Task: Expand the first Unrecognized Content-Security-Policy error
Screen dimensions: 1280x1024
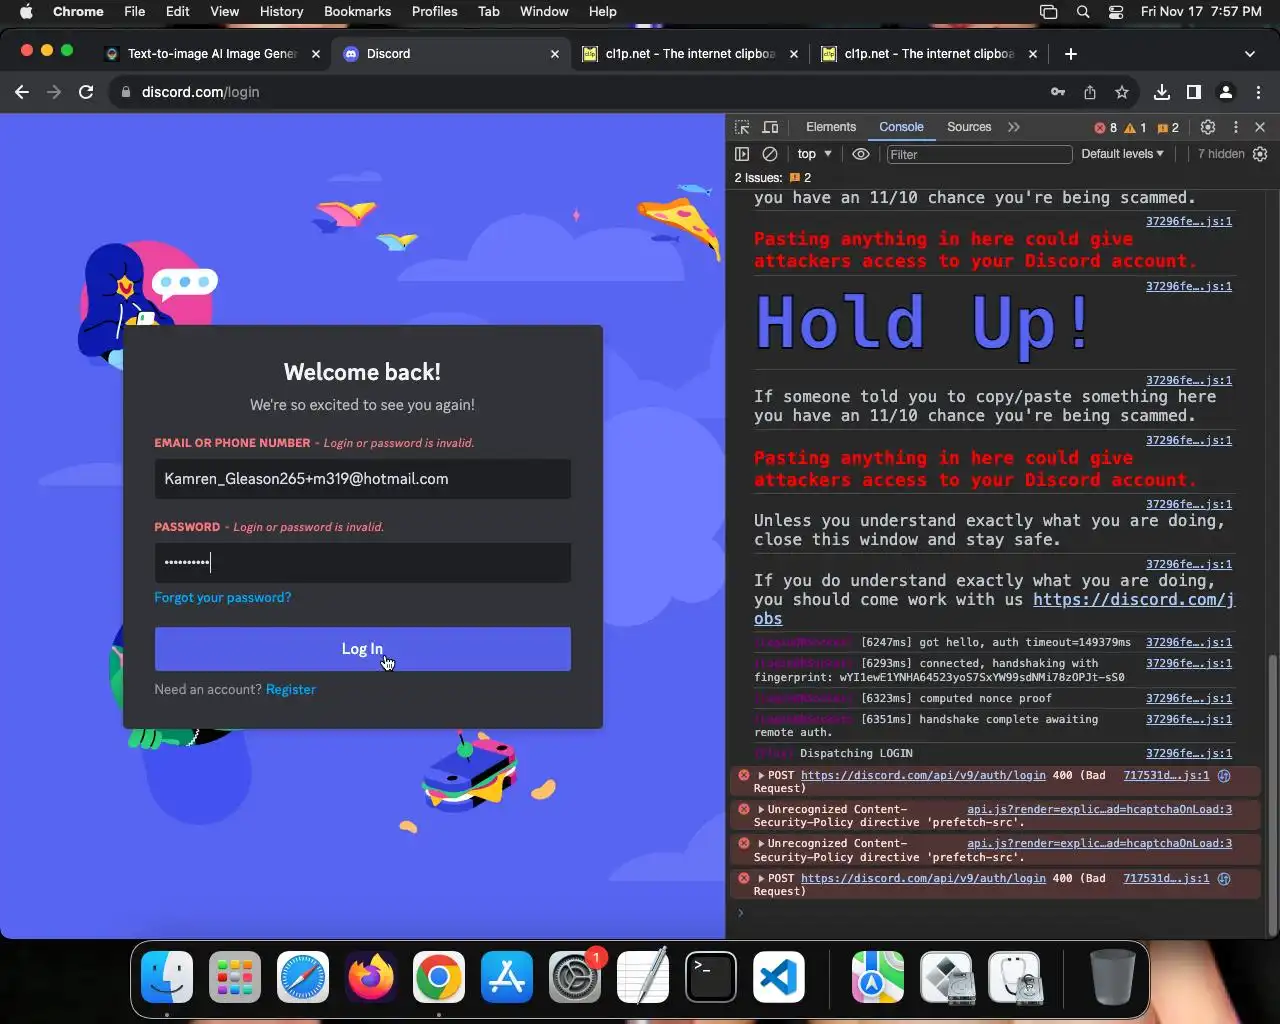Action: point(761,810)
